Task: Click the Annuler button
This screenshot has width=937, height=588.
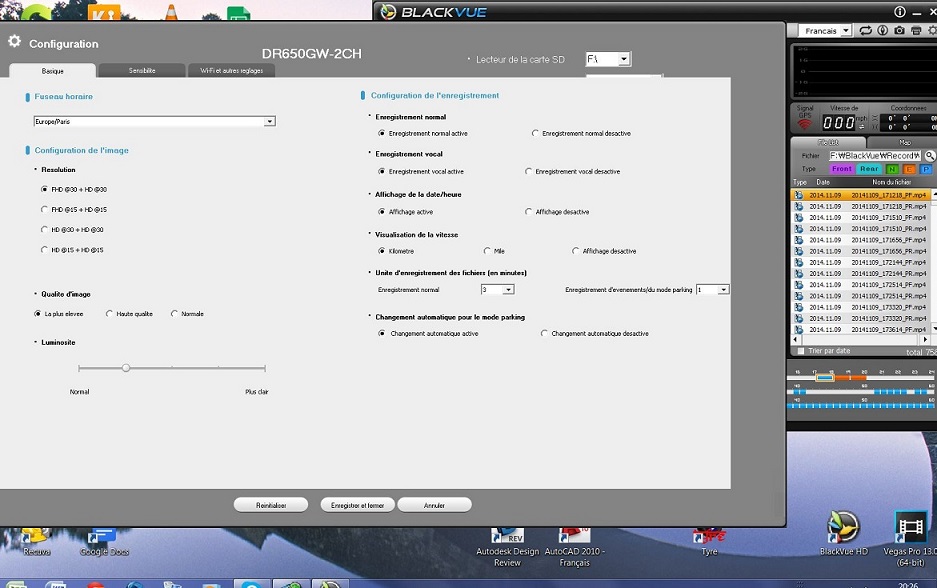Action: pos(434,505)
